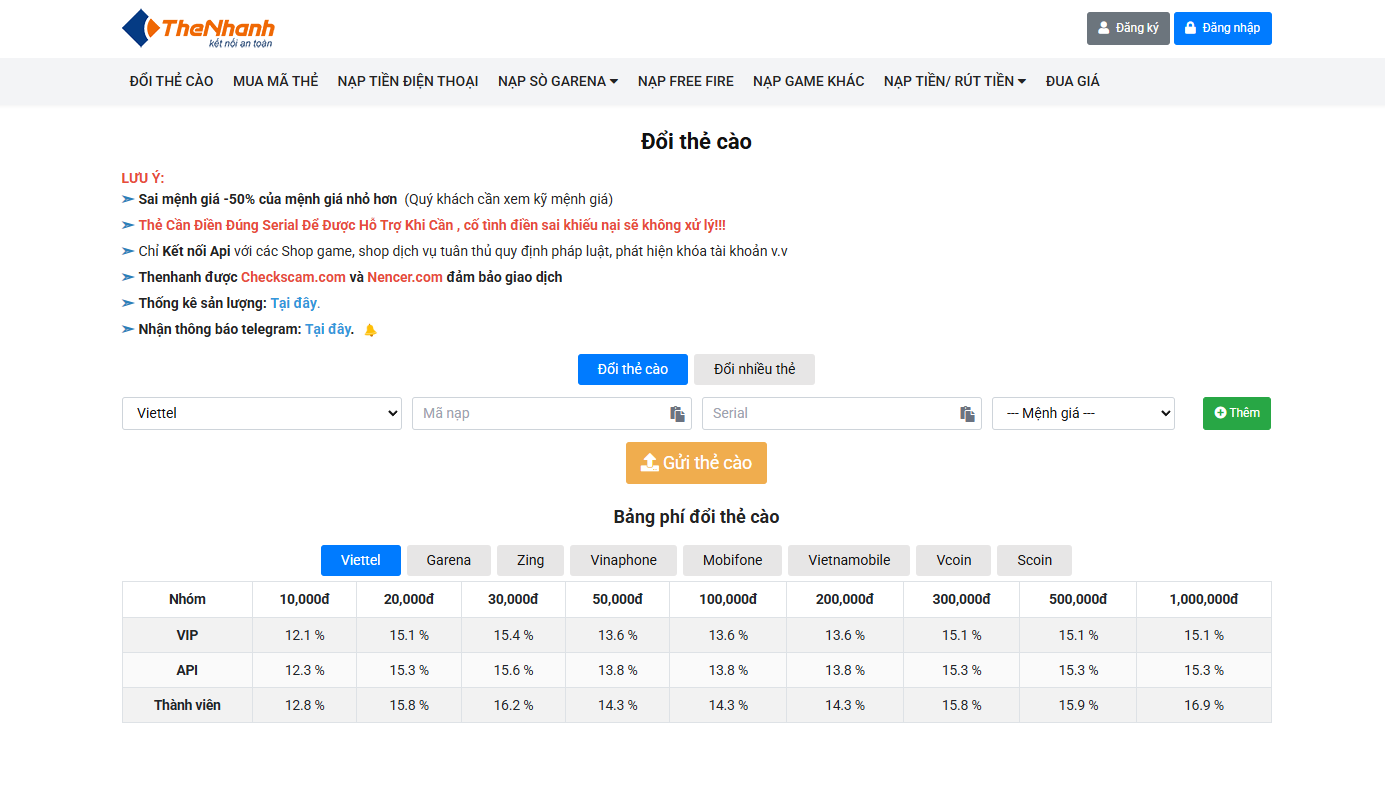Screen dimensions: 1385x791
Task: Open NẠP FREE FIRE menu item
Action: coord(686,81)
